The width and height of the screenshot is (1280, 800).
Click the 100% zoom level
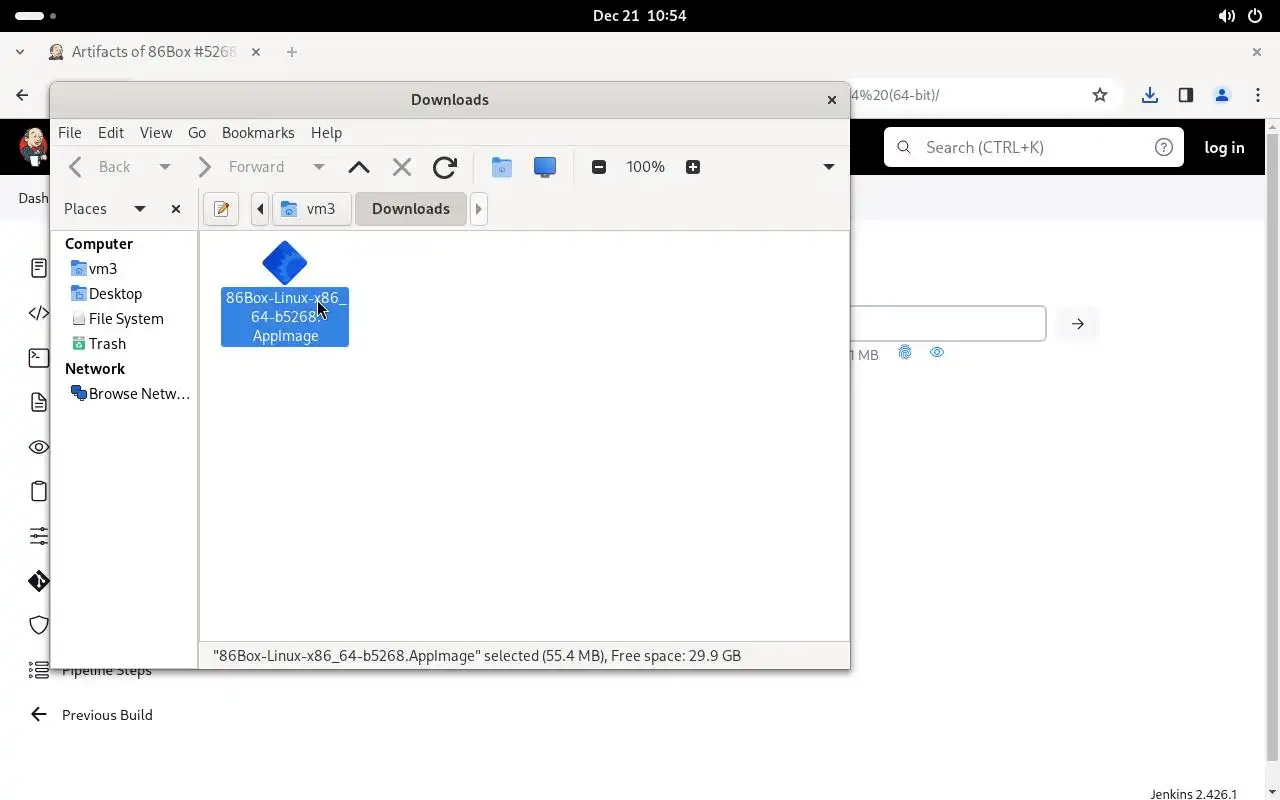tap(646, 167)
